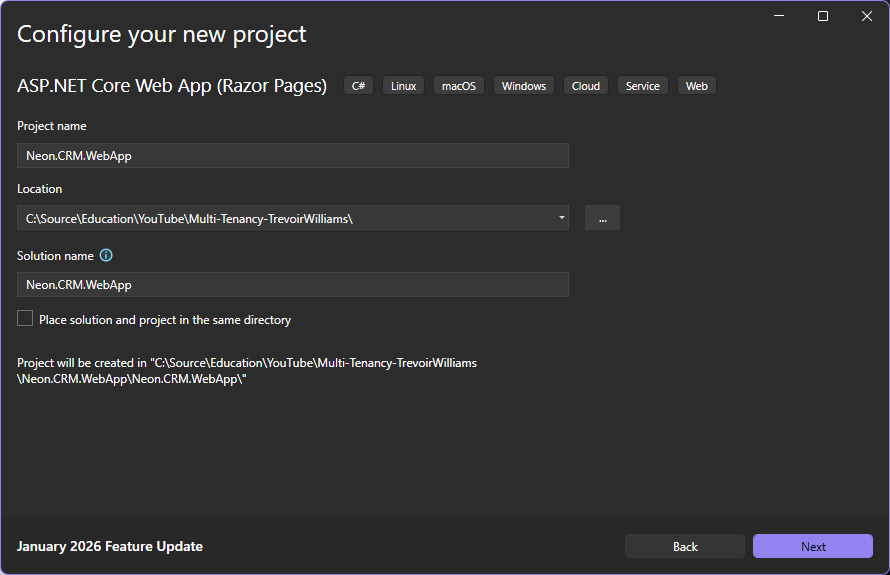The width and height of the screenshot is (890, 575).
Task: Click the Solution name text field
Action: [292, 285]
